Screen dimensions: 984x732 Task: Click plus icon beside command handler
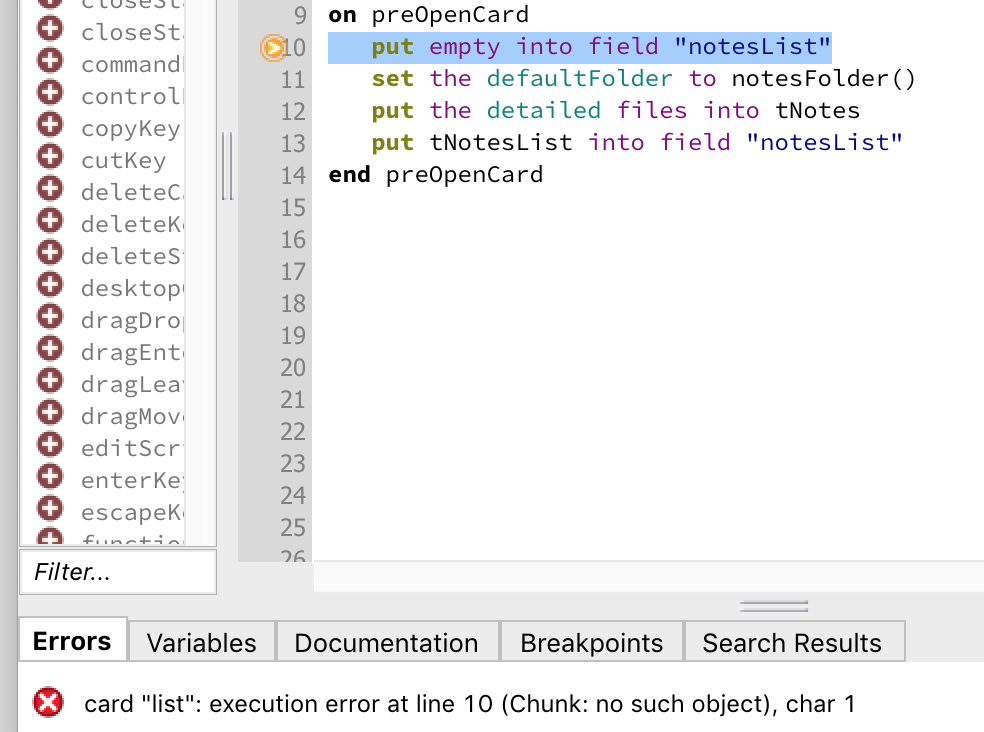[x=50, y=61]
